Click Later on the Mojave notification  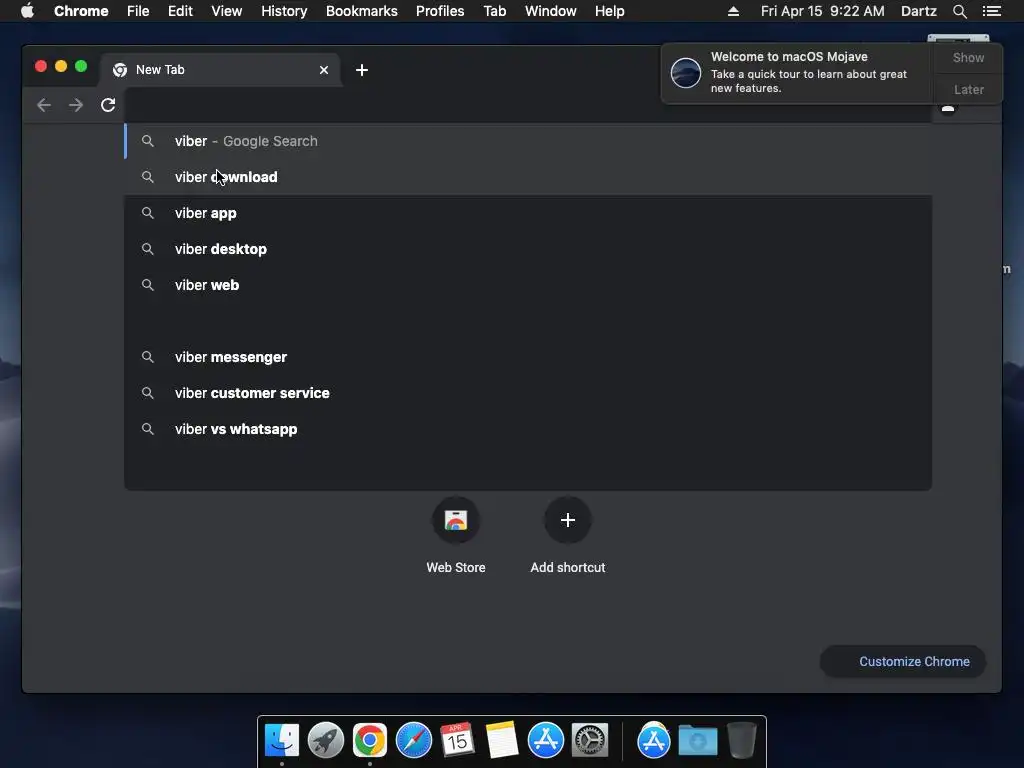pos(968,89)
